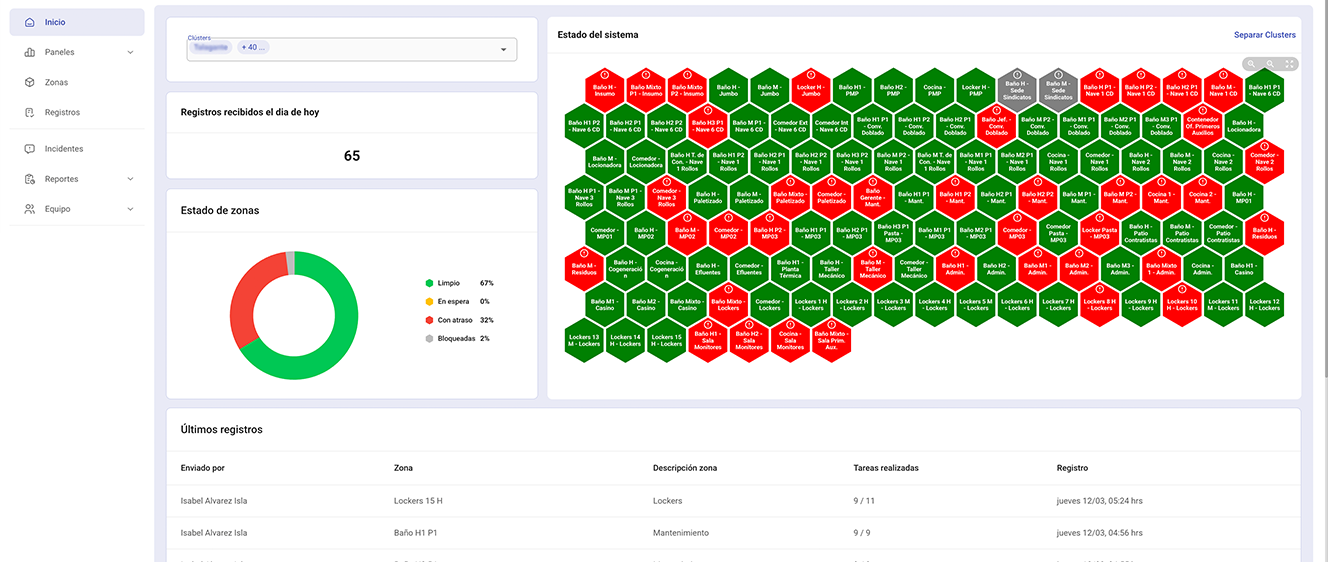This screenshot has height=562, width=1328.
Task: Select the Baño H - Jumbo hexagon
Action: [x=729, y=89]
